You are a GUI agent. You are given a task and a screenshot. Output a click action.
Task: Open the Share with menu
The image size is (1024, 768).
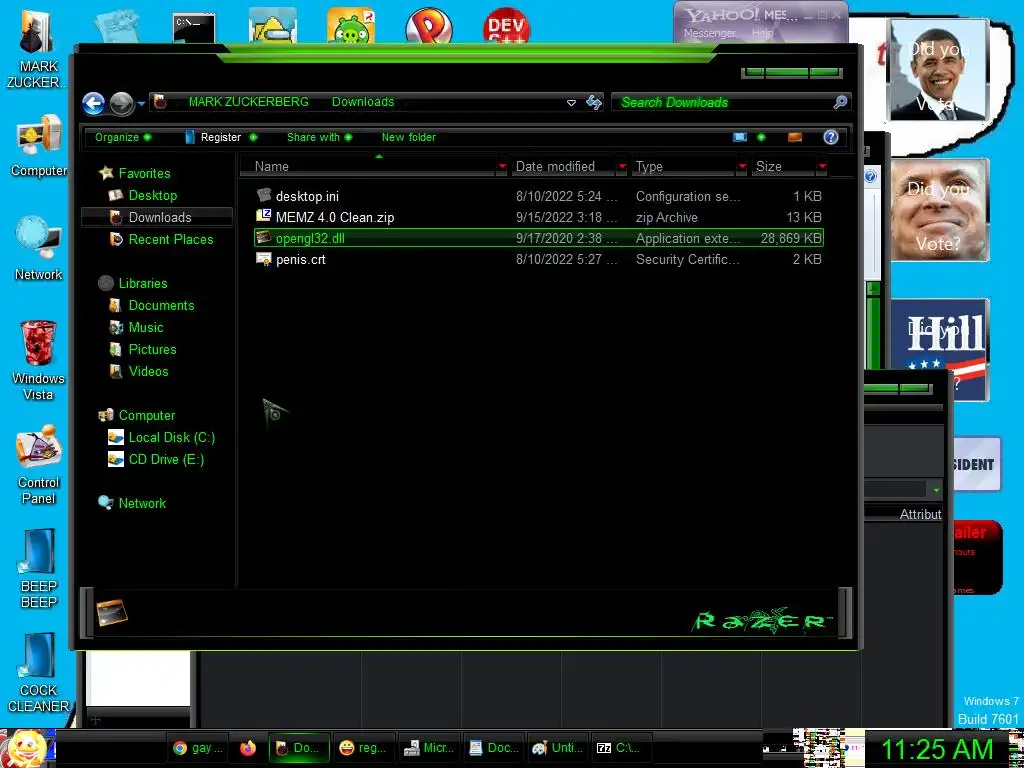(319, 137)
